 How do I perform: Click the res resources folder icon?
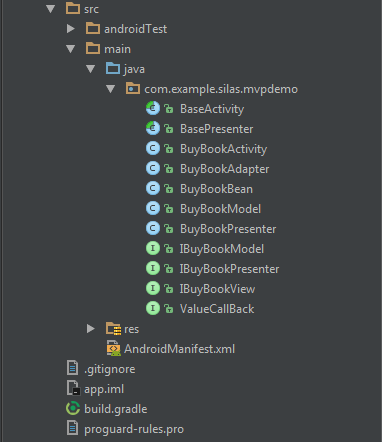click(113, 329)
